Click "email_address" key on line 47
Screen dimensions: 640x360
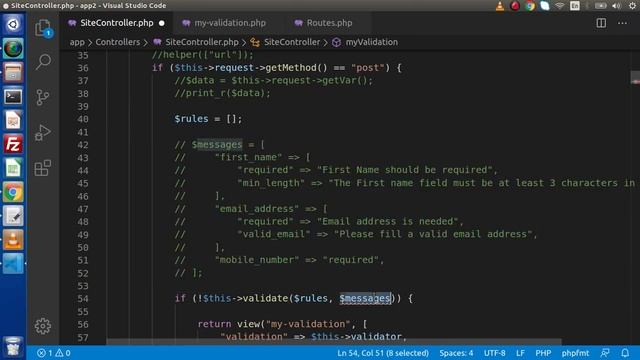256,209
